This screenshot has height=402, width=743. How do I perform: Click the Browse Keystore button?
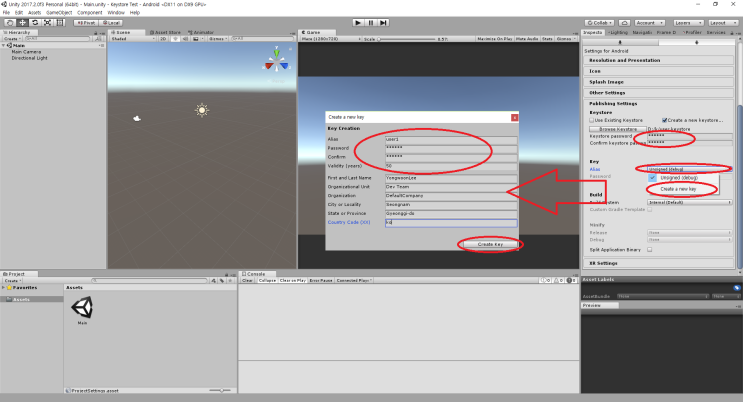point(618,129)
